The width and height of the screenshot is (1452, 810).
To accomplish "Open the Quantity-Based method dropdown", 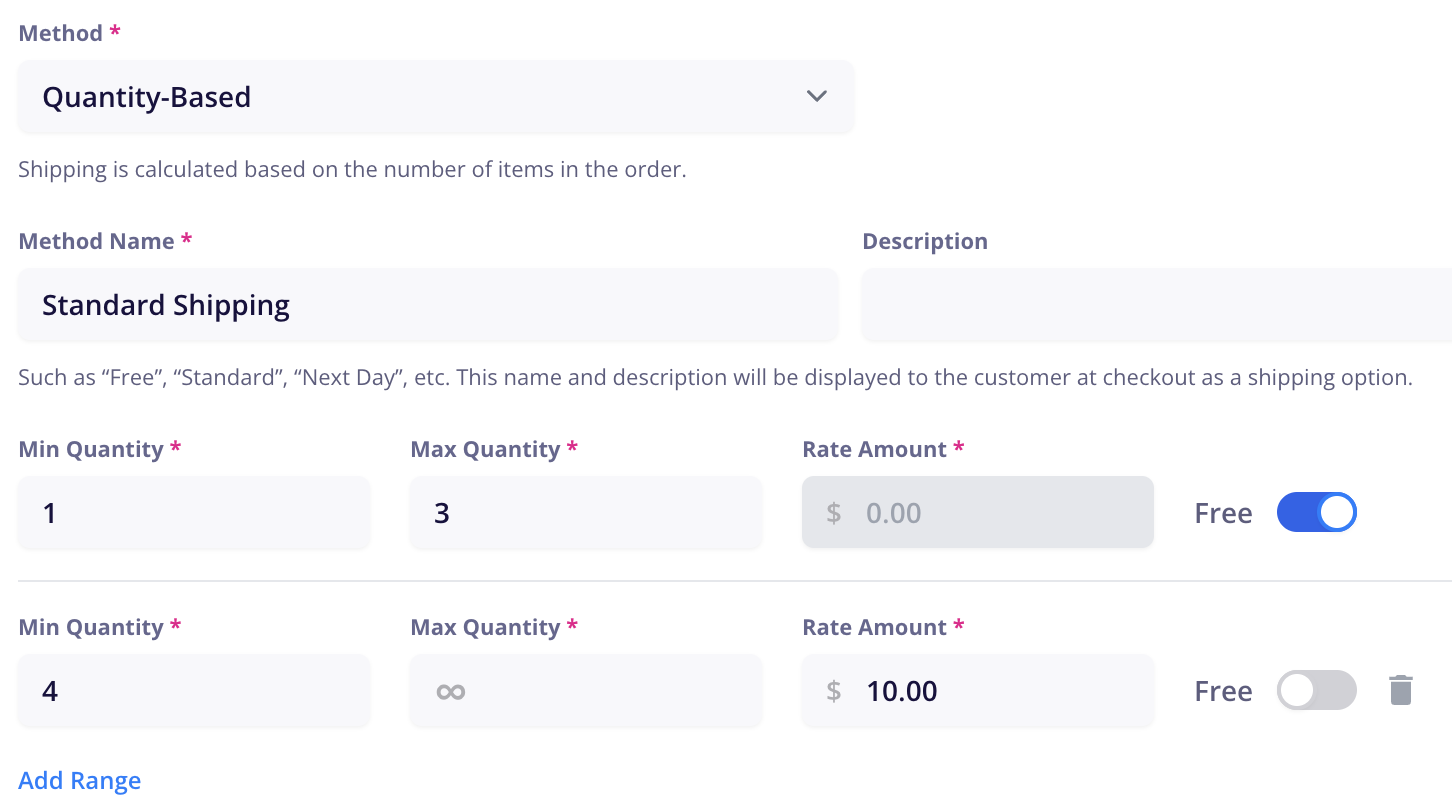I will coord(436,97).
